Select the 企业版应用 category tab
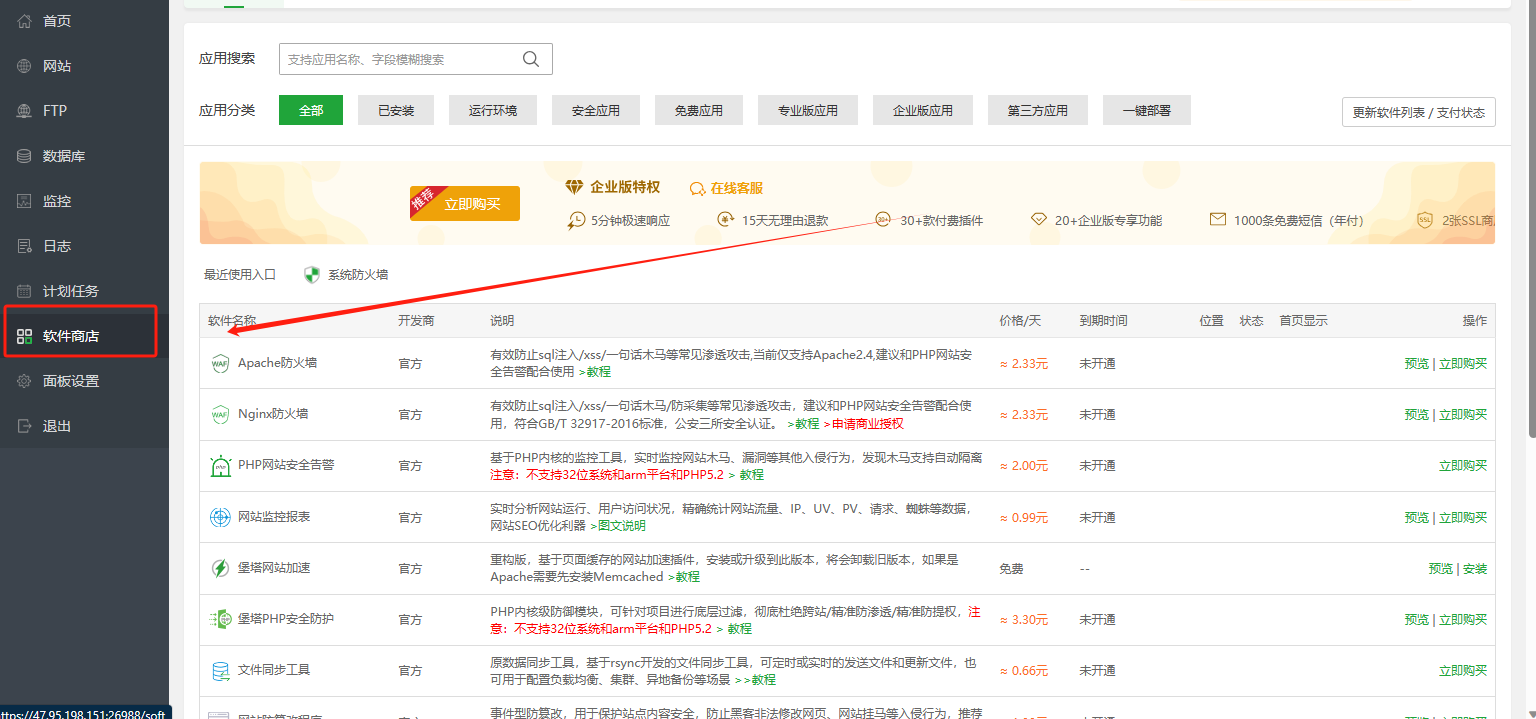The height and width of the screenshot is (719, 1536). (x=923, y=110)
